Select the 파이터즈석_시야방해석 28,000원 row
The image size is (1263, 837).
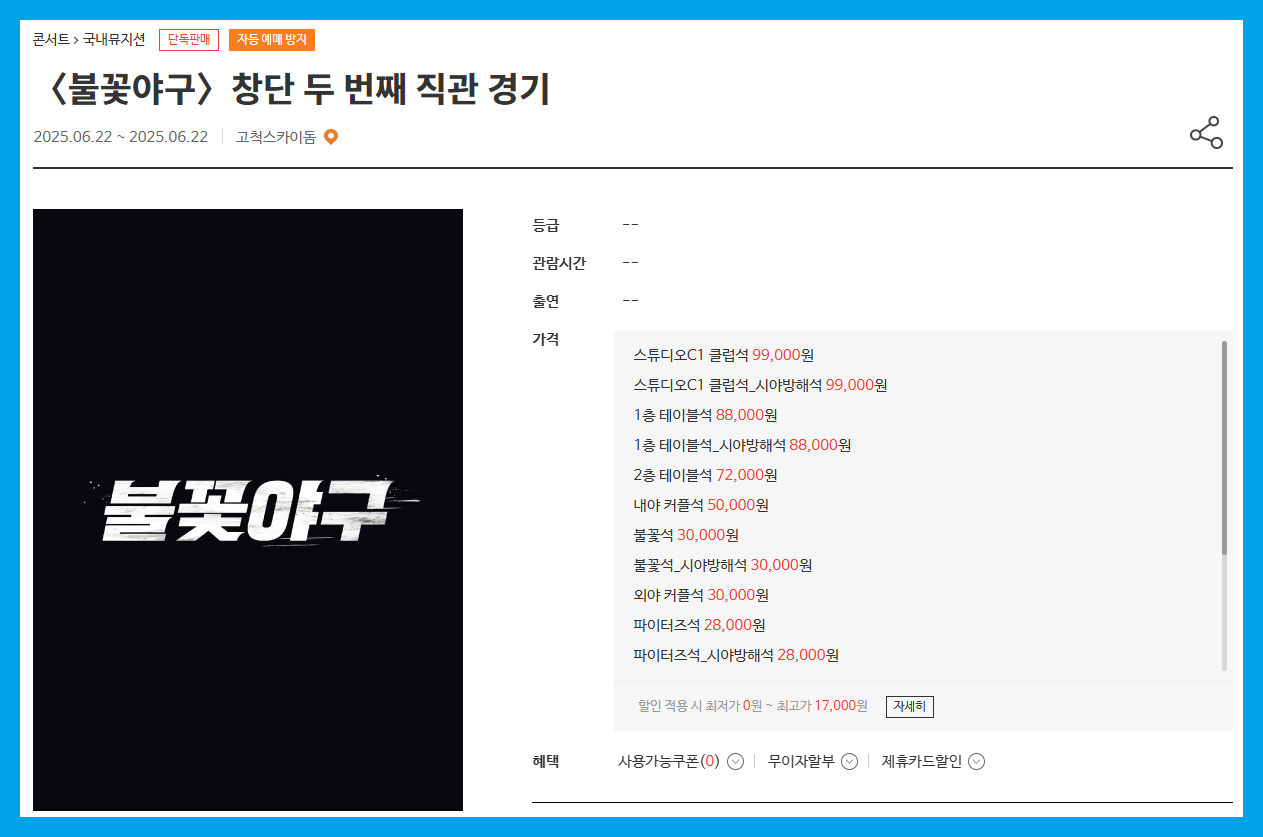click(736, 655)
